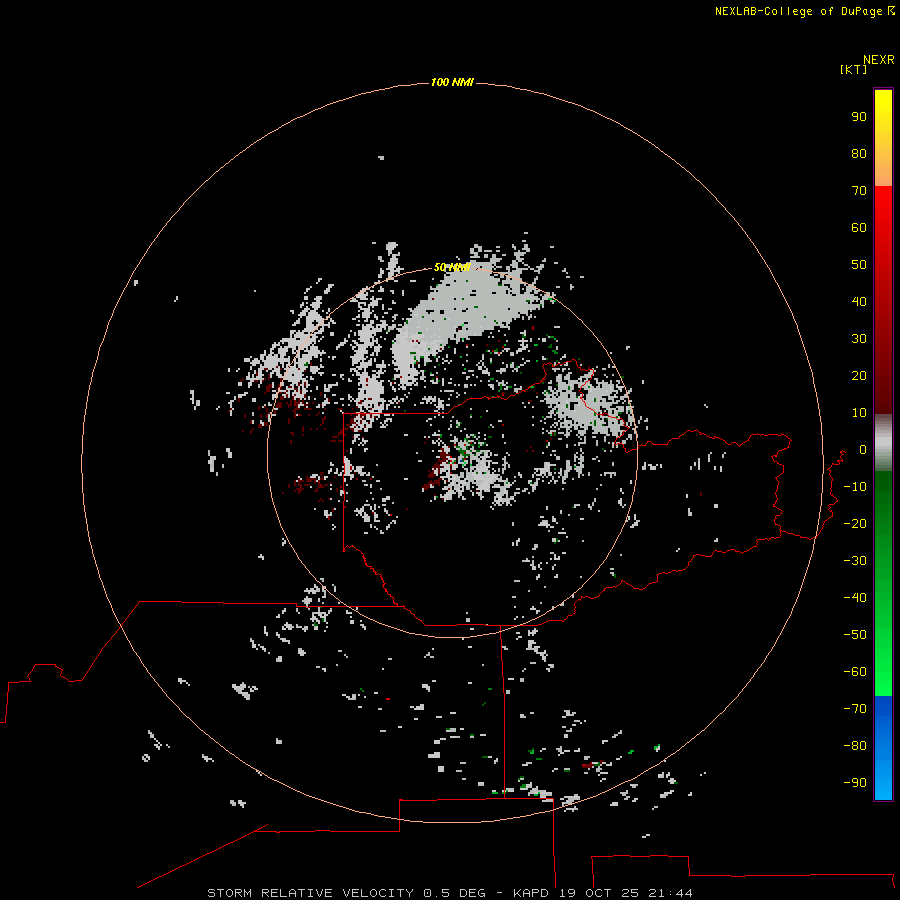900x900 pixels.
Task: Click the 40 value on the velocity scale
Action: 859,302
